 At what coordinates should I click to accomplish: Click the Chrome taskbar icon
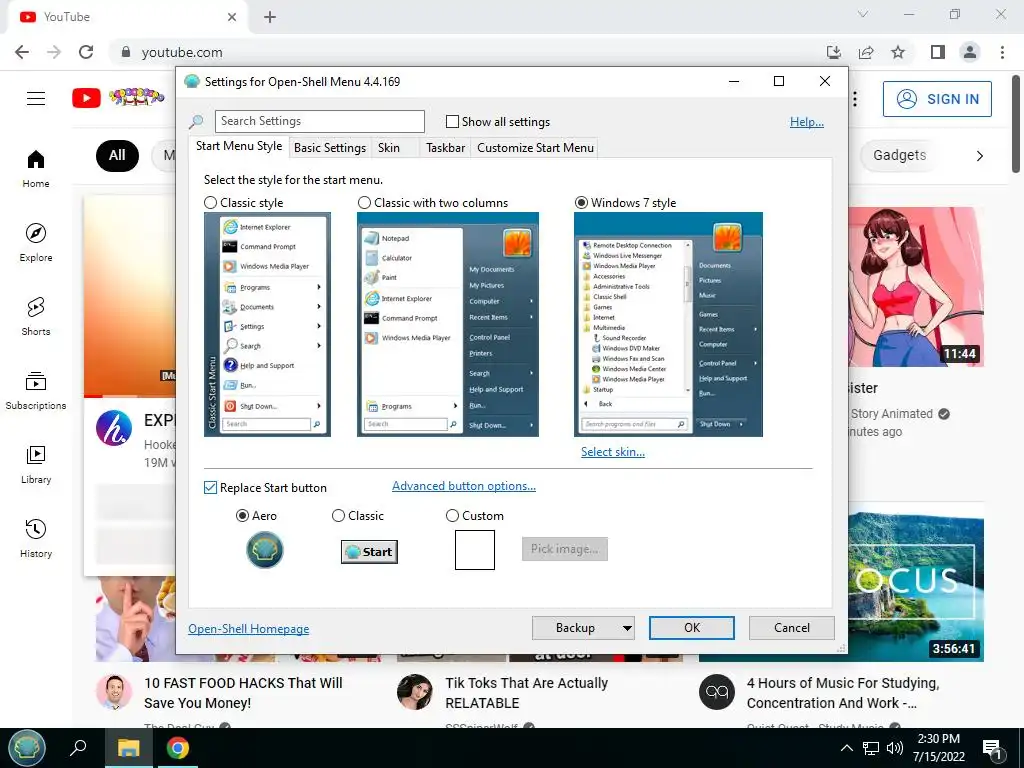[x=177, y=748]
